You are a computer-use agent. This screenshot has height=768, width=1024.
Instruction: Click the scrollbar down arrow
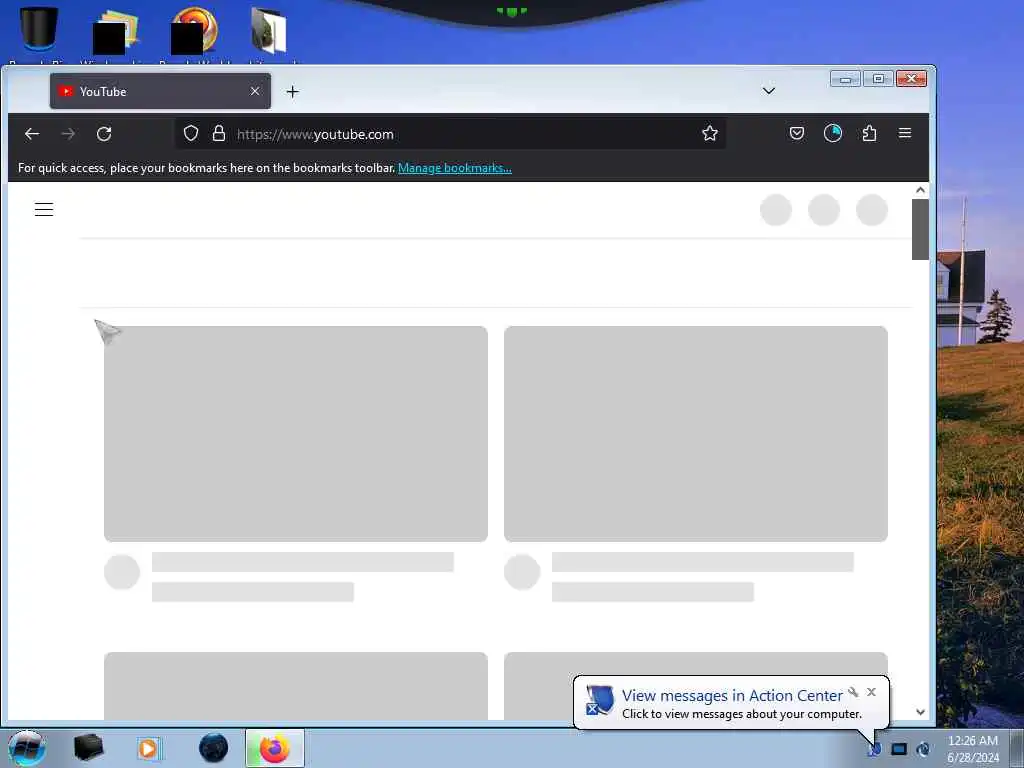click(920, 712)
